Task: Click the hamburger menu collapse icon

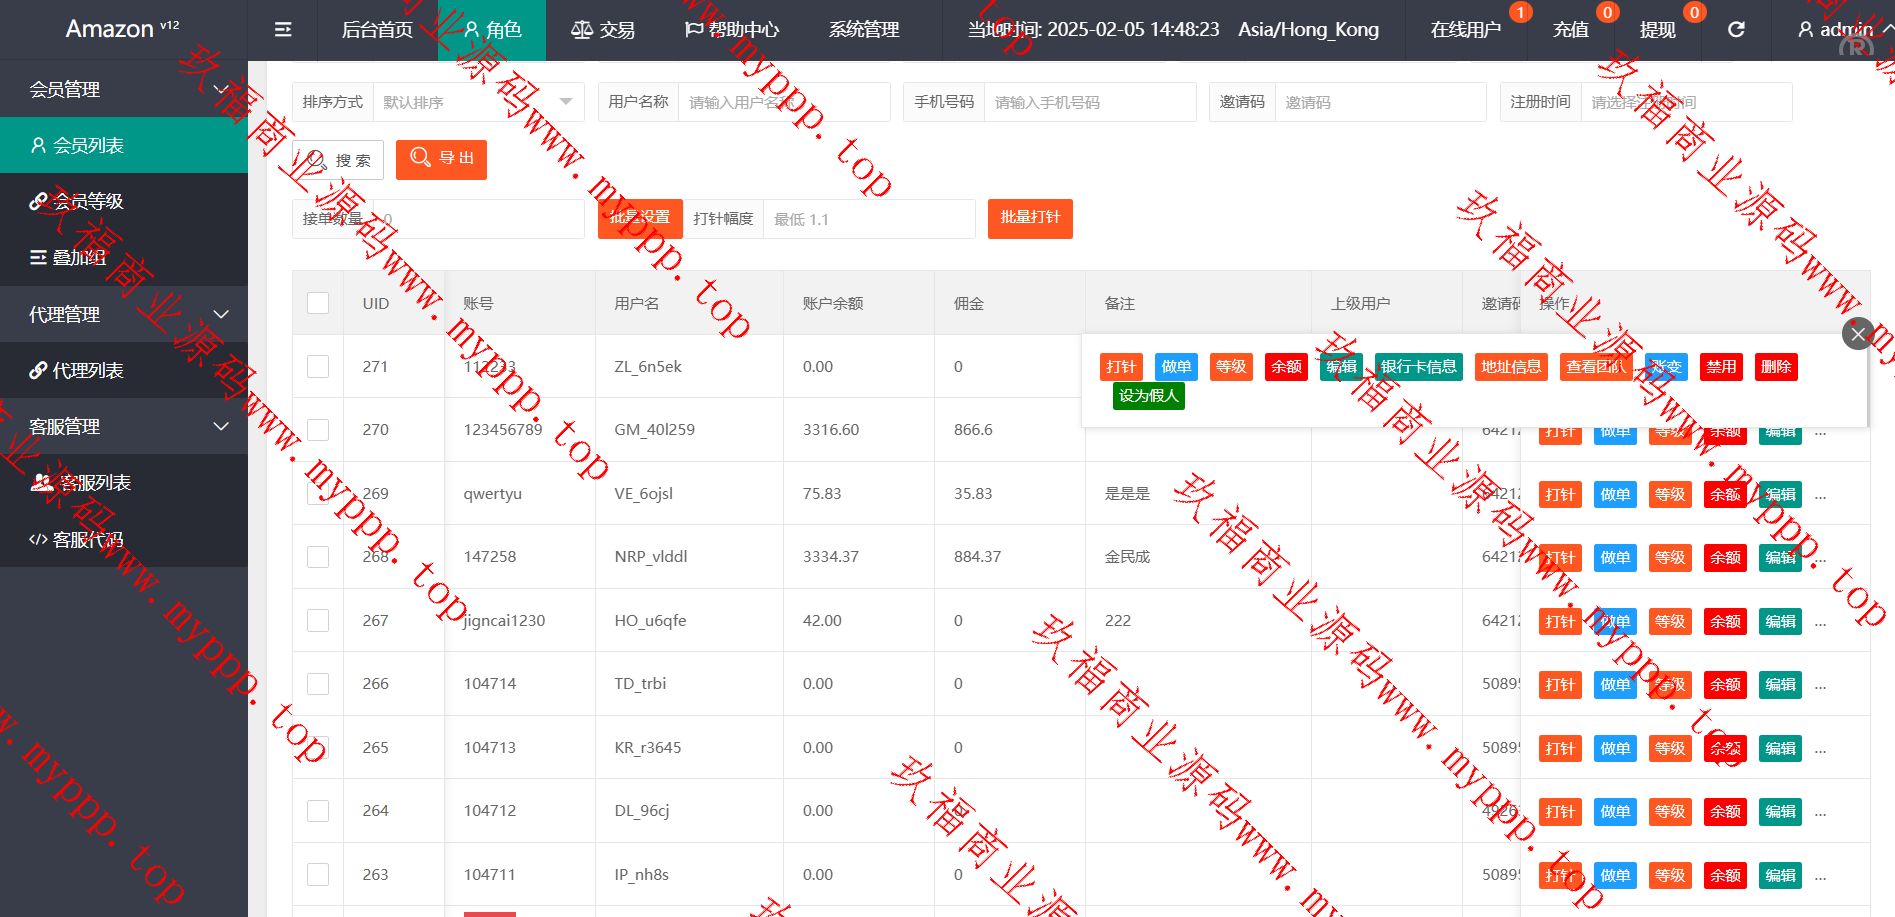Action: tap(283, 30)
